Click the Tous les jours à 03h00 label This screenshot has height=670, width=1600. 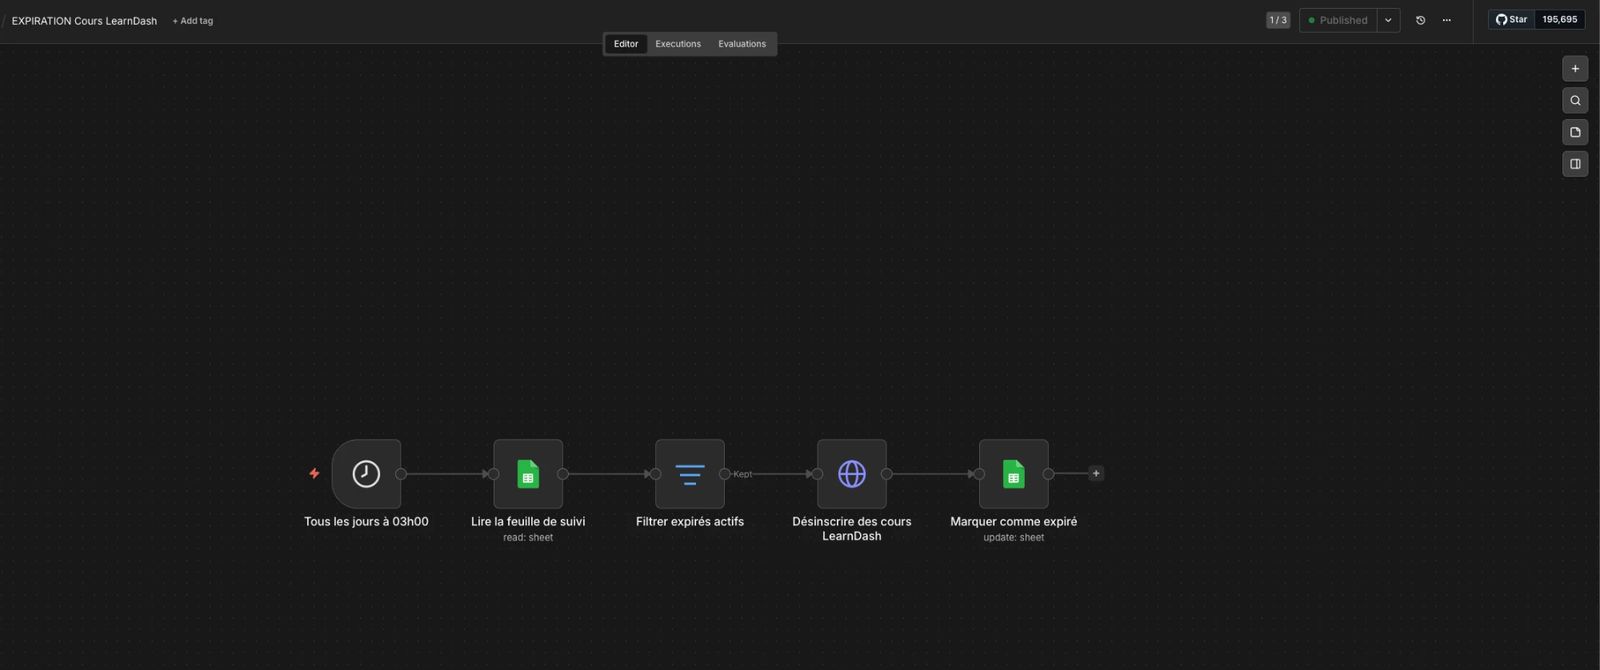366,522
